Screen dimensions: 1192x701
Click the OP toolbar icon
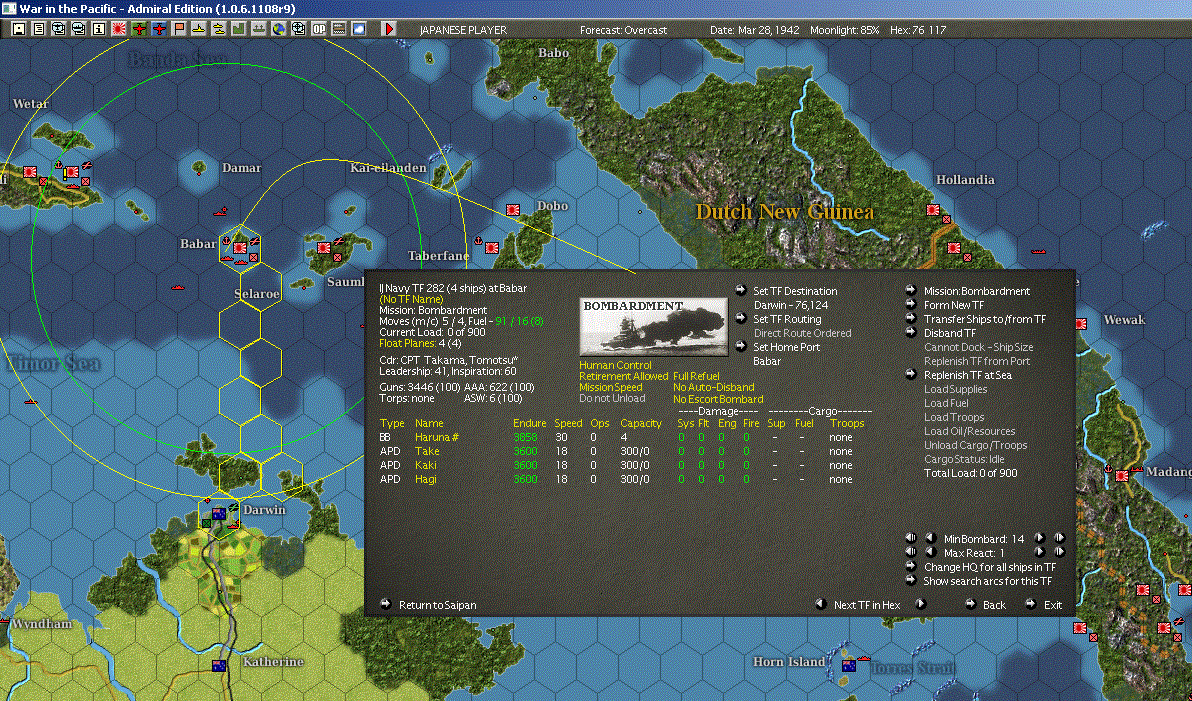pyautogui.click(x=319, y=29)
